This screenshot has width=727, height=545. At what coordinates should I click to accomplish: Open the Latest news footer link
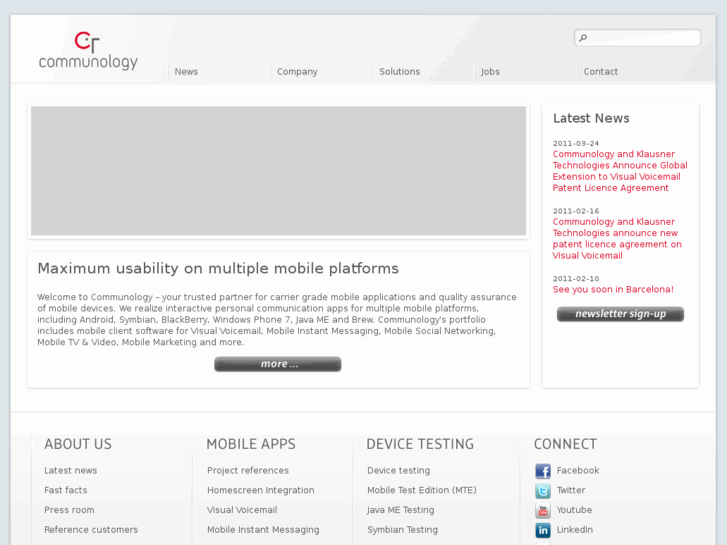tap(70, 470)
